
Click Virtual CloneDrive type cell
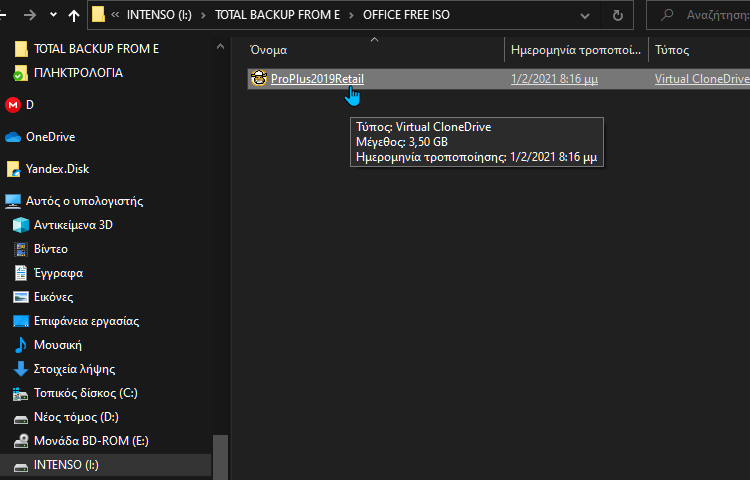[702, 79]
